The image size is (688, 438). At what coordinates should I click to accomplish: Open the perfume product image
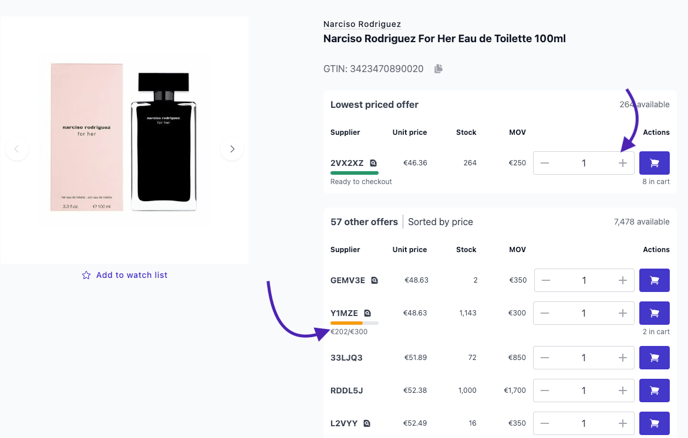(x=124, y=140)
